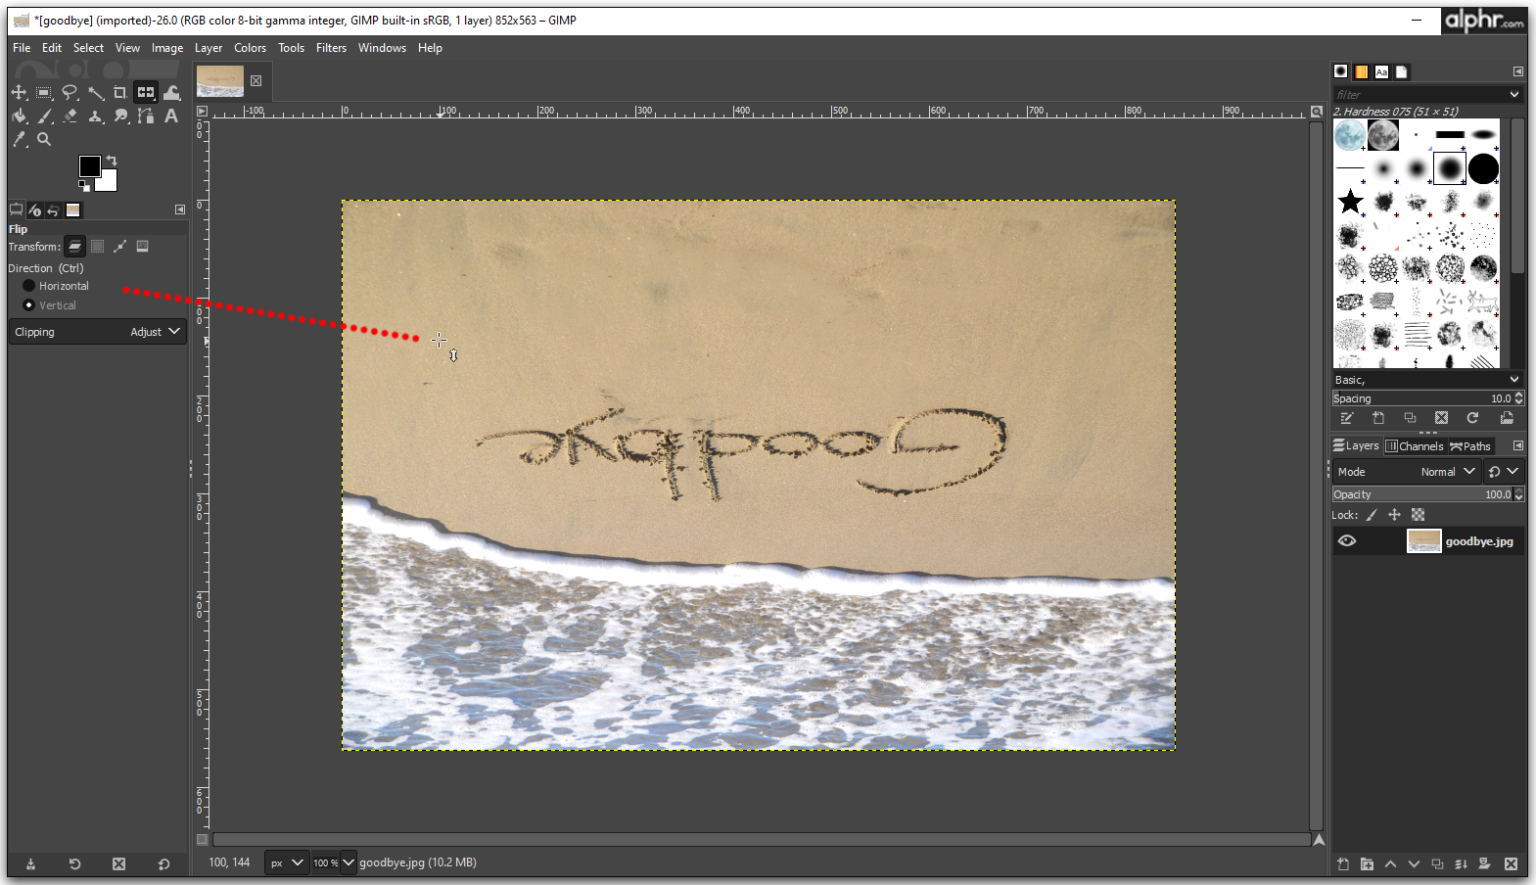Open the pixels unit dropdown in status bar
The height and width of the screenshot is (885, 1536).
pyautogui.click(x=285, y=862)
